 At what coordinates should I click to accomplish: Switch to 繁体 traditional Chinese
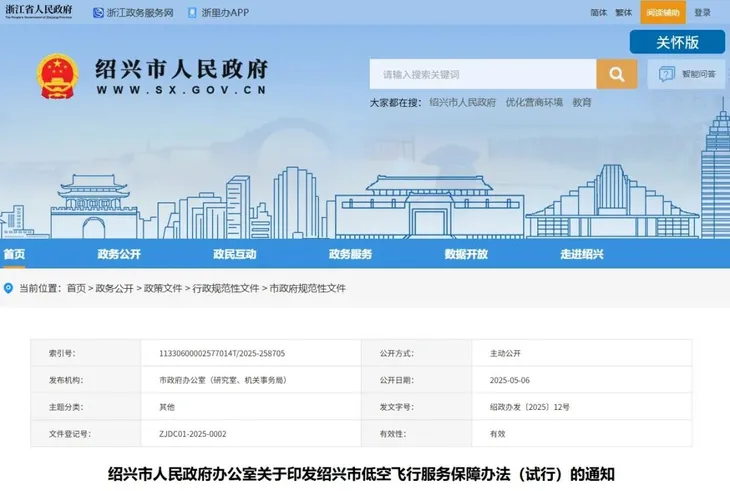[x=624, y=13]
